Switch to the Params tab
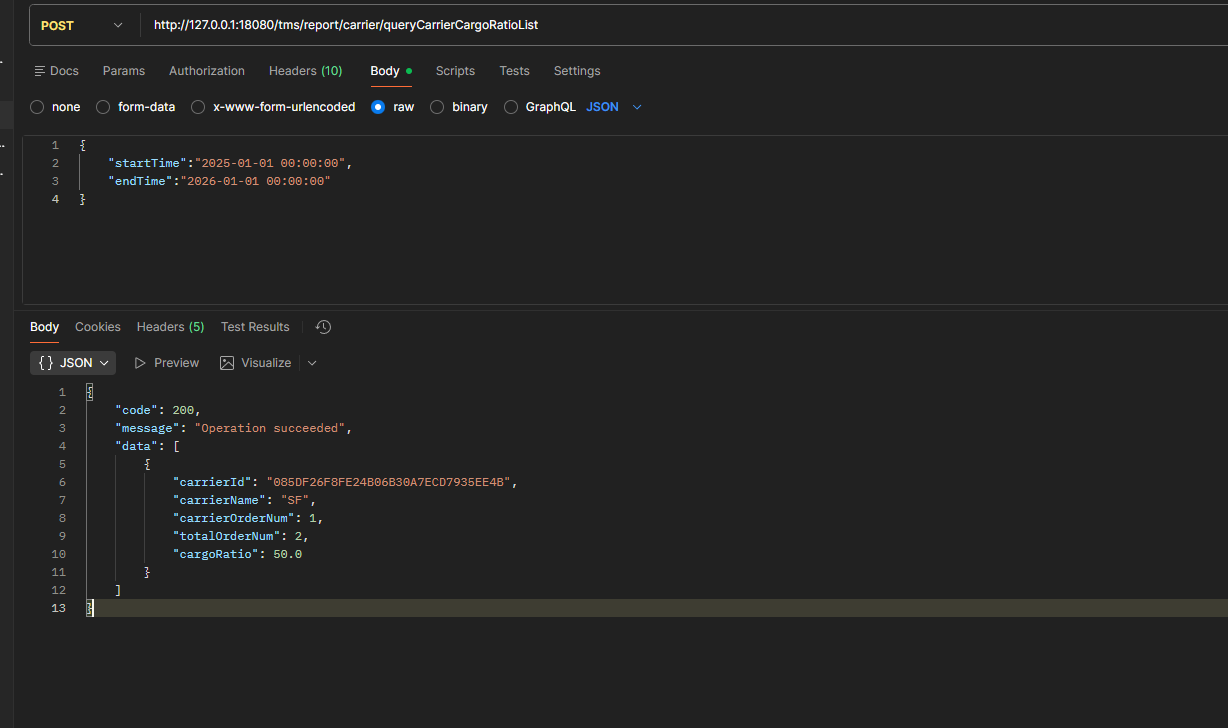The image size is (1228, 728). click(124, 71)
